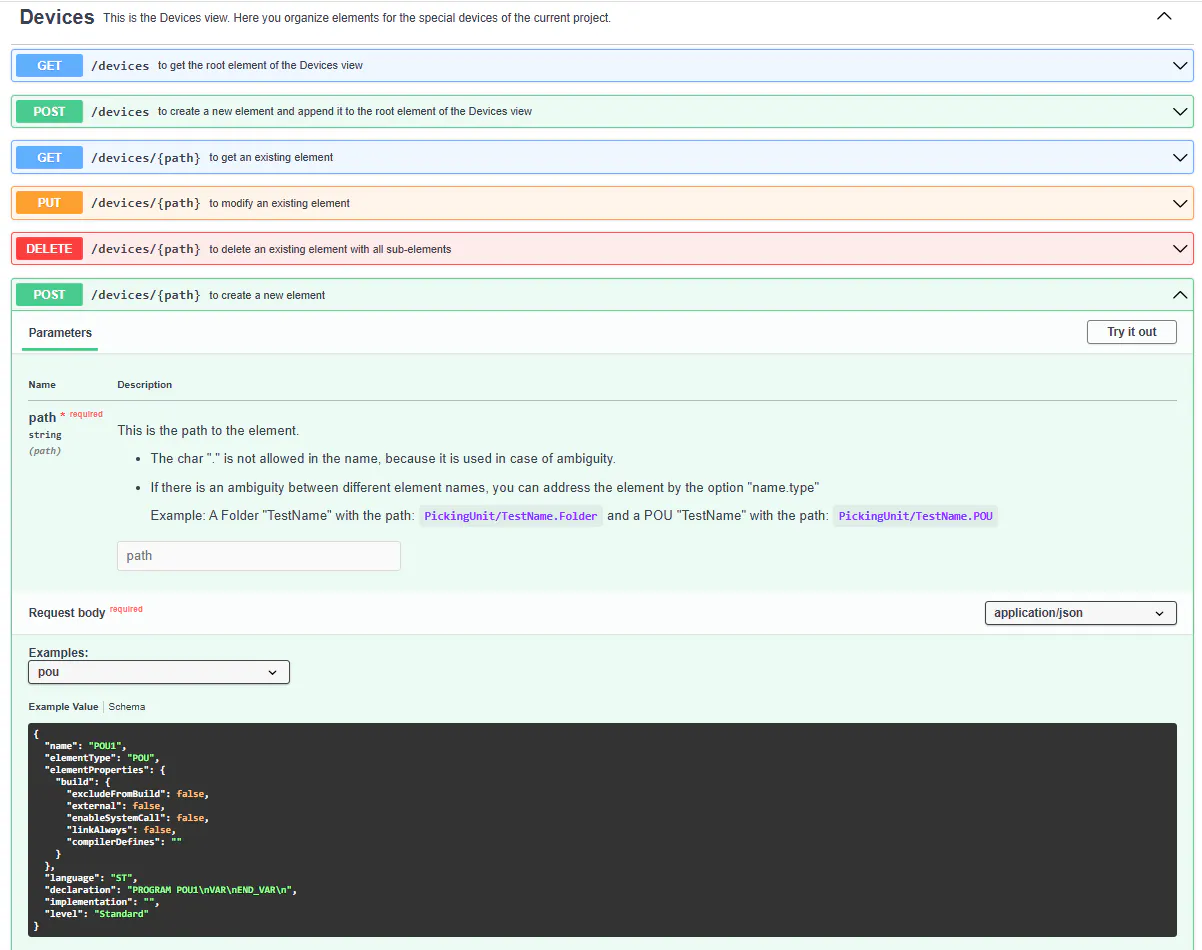Collapse the Devices section chevron
The width and height of the screenshot is (1202, 950).
point(1163,16)
